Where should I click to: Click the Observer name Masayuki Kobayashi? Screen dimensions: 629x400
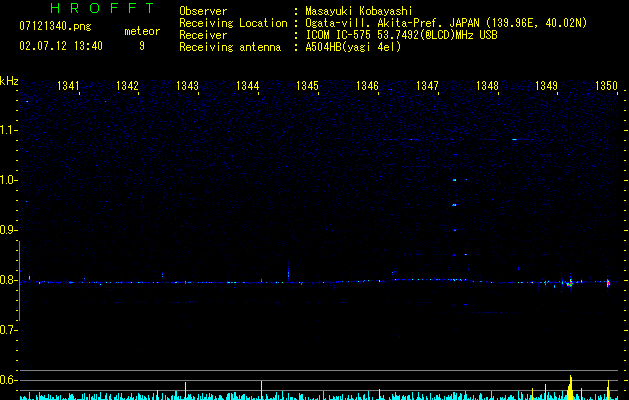(359, 11)
